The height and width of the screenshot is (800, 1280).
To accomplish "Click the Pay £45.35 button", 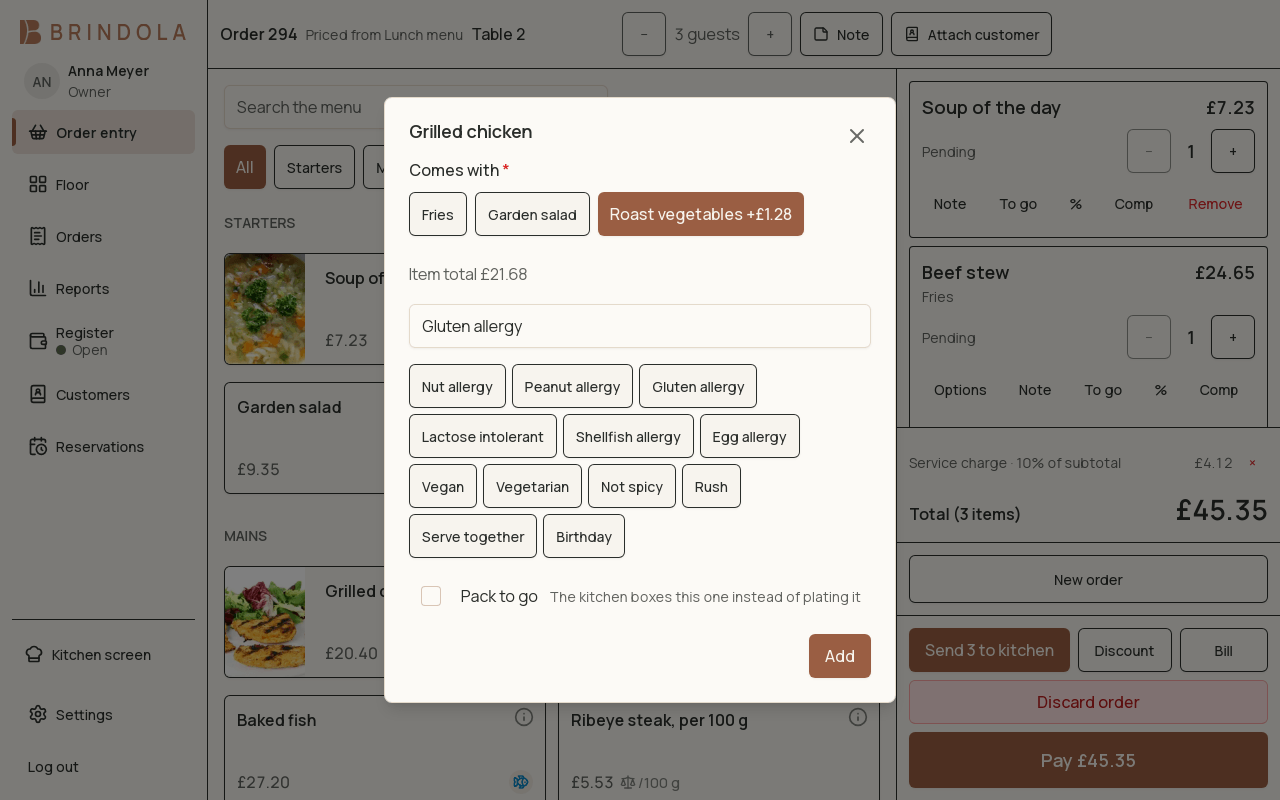I will click(1088, 760).
